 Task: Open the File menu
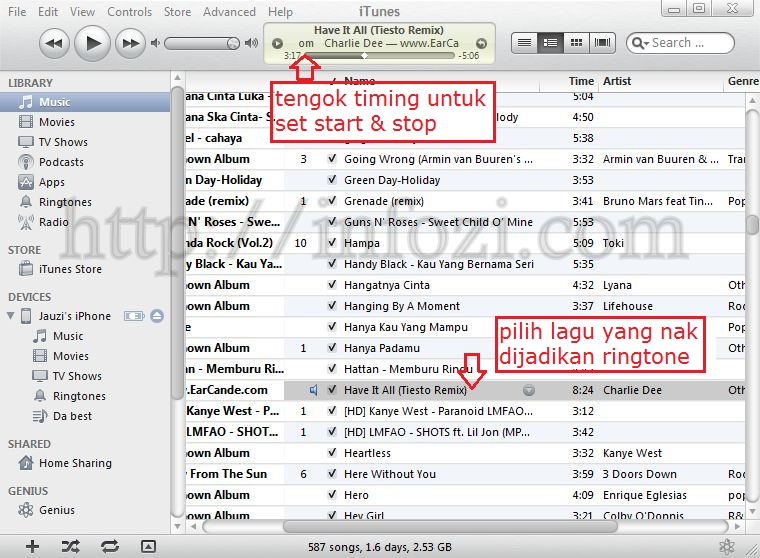click(x=17, y=12)
